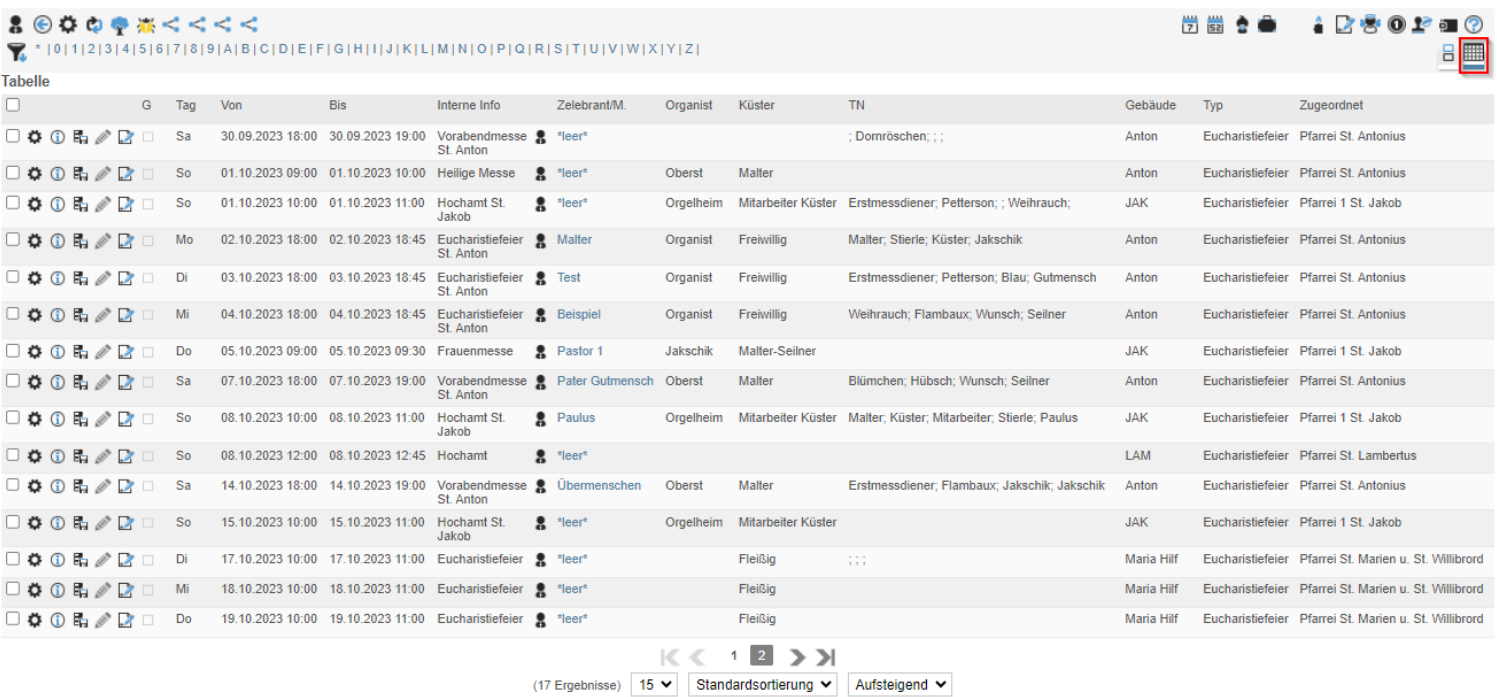
Task: Click pencil icon for 02.10.2023 Eucharistiefeier row
Action: point(102,241)
